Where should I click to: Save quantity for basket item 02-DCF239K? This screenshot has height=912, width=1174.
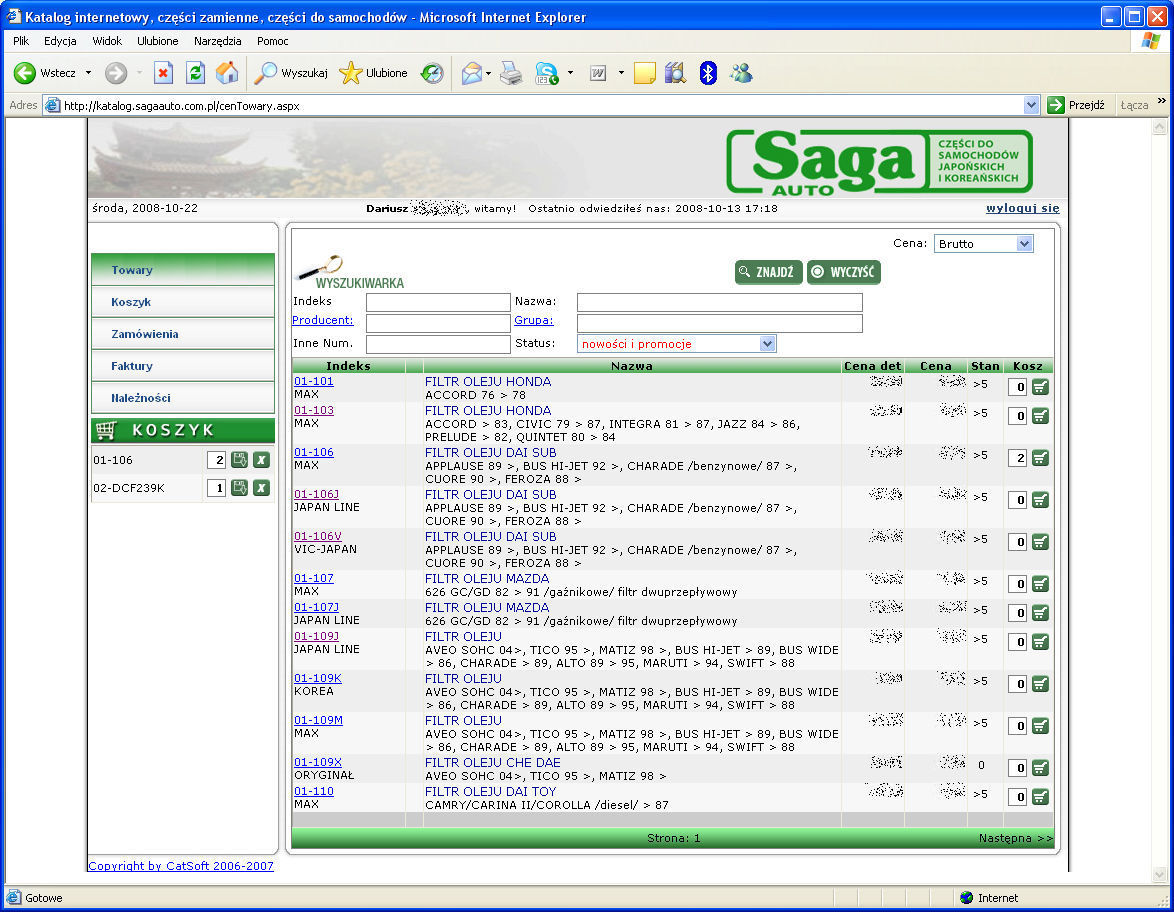click(240, 488)
